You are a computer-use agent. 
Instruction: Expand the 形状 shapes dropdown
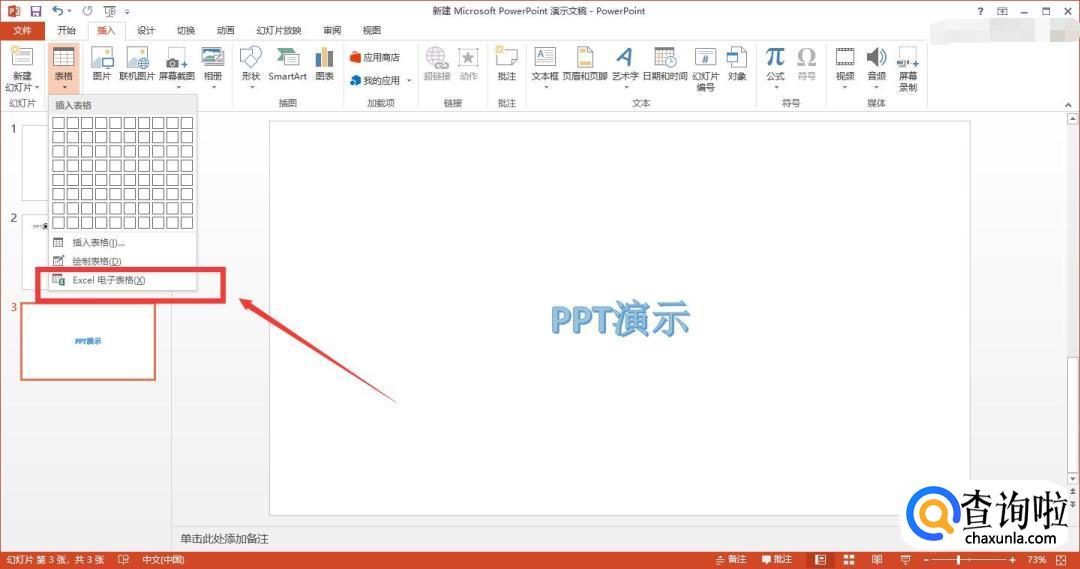pyautogui.click(x=250, y=87)
